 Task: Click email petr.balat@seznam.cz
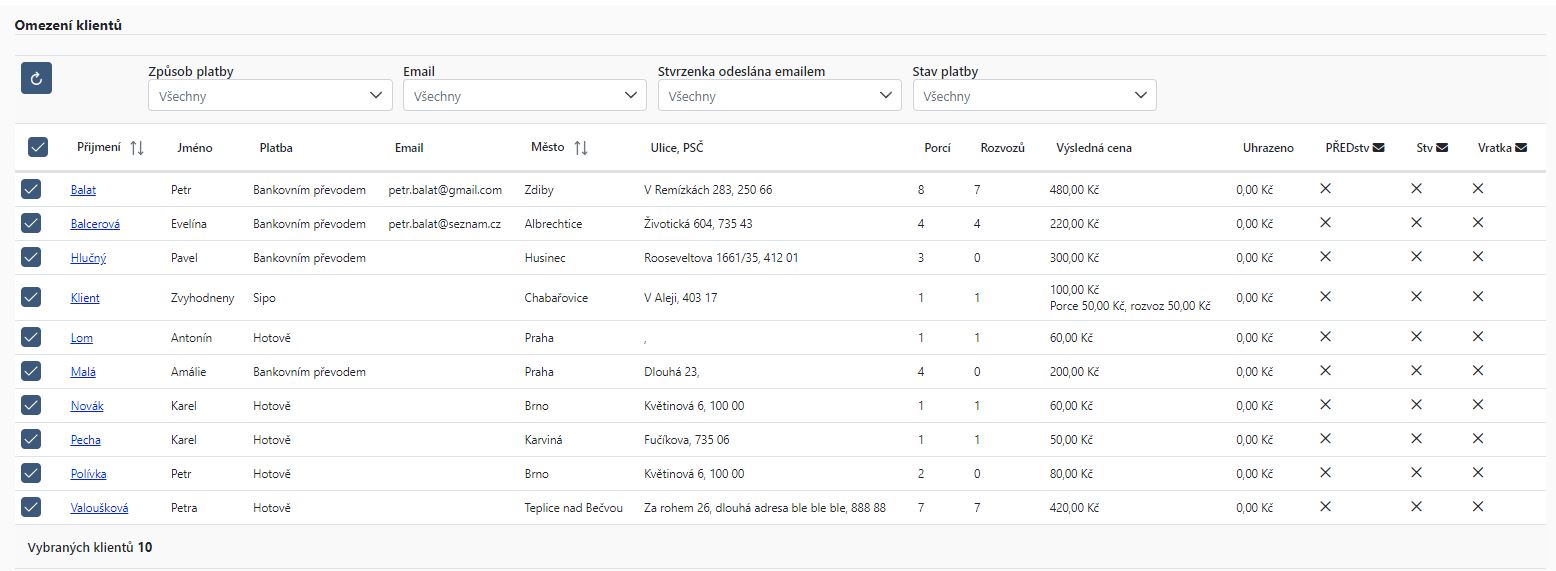445,224
